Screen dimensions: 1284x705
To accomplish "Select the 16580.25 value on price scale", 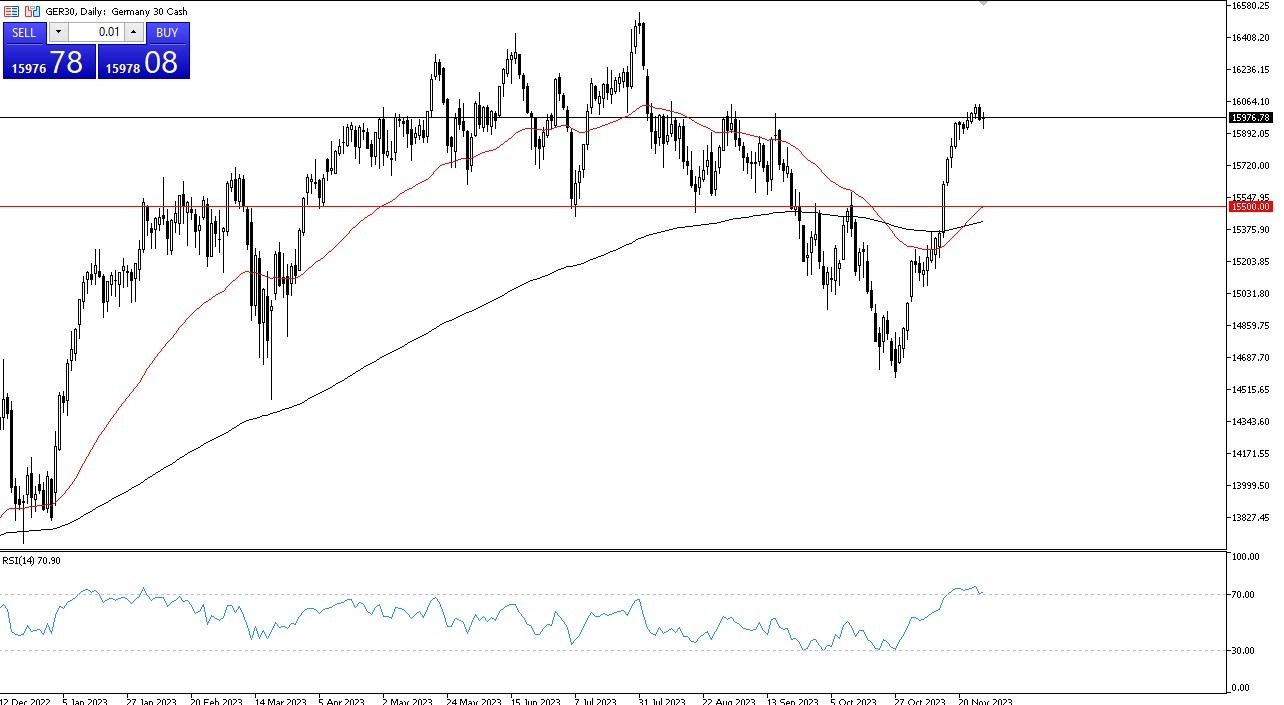I will (x=1253, y=4).
